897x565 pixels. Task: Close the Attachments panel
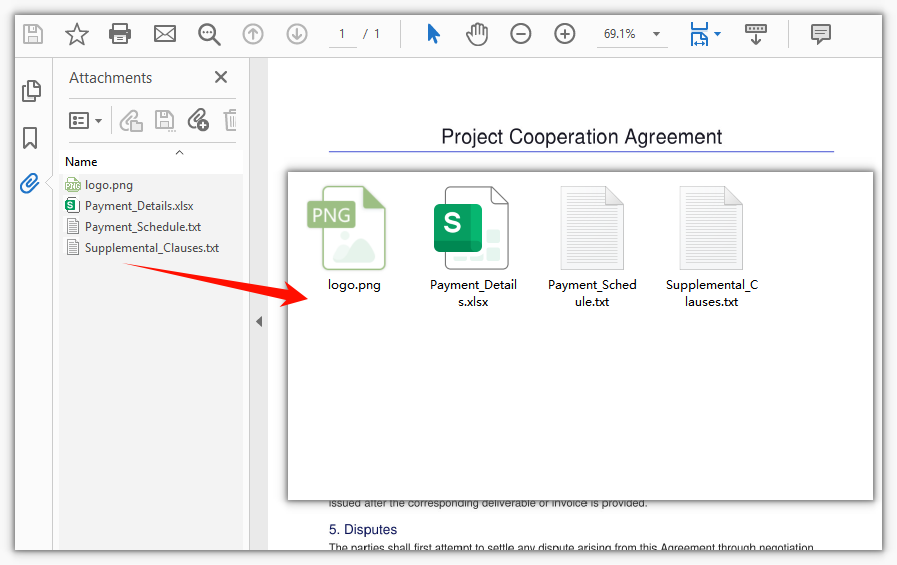[x=221, y=77]
